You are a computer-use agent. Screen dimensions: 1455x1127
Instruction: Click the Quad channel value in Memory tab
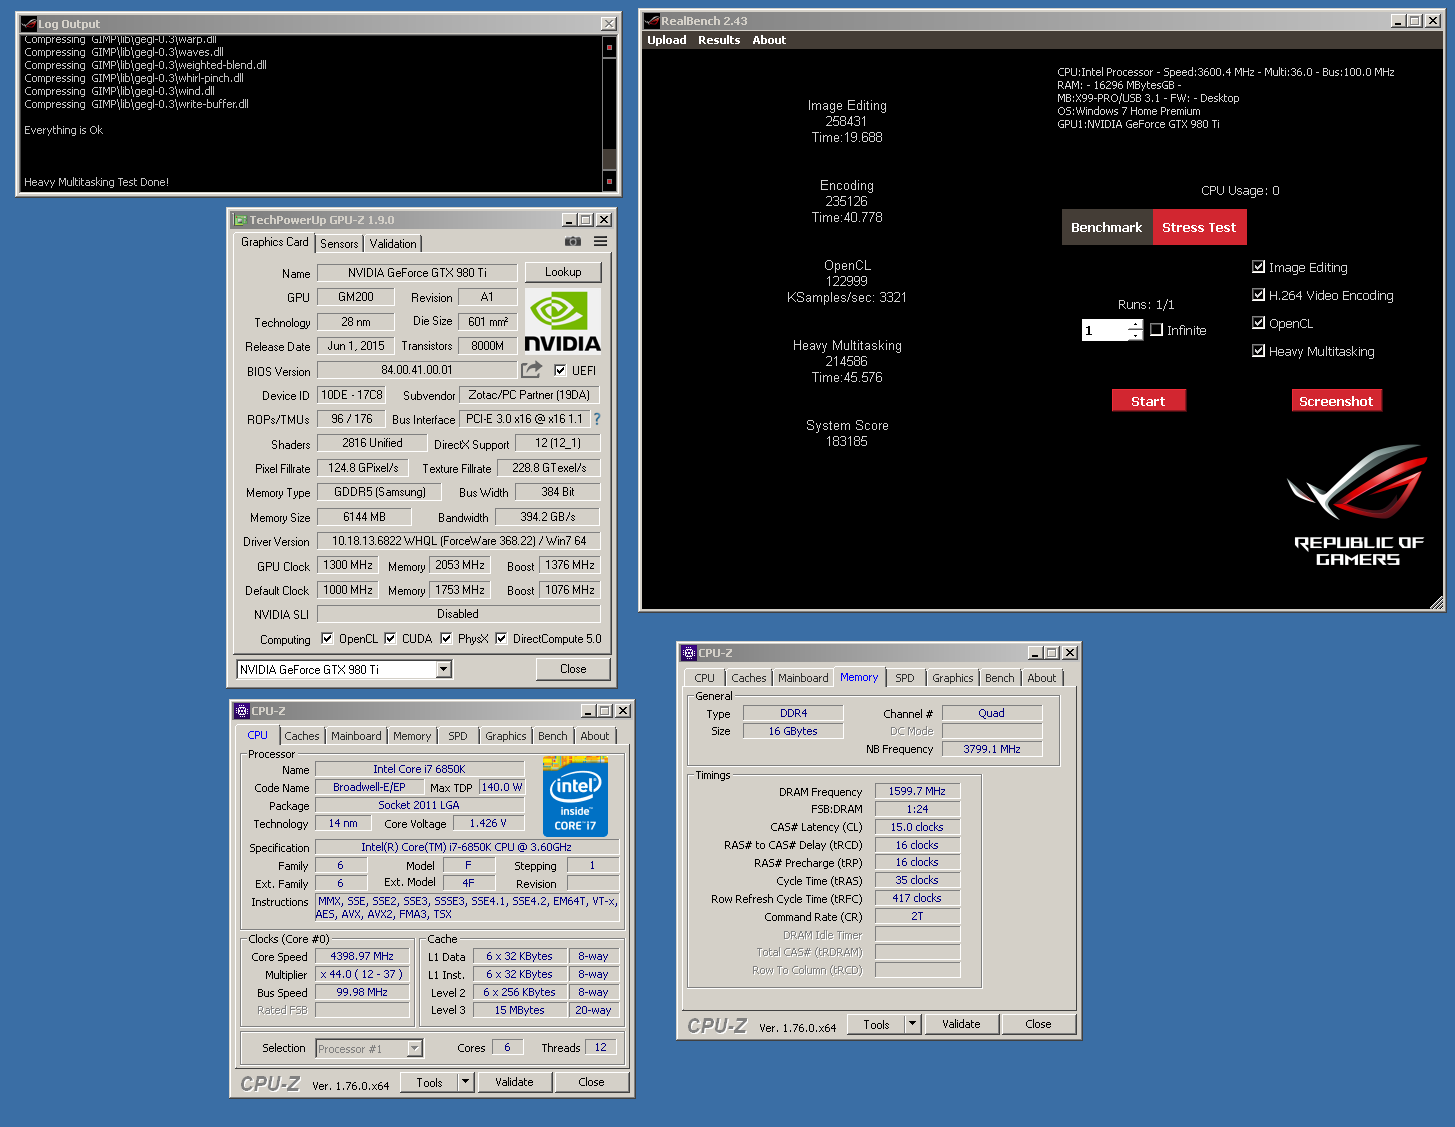click(x=992, y=713)
